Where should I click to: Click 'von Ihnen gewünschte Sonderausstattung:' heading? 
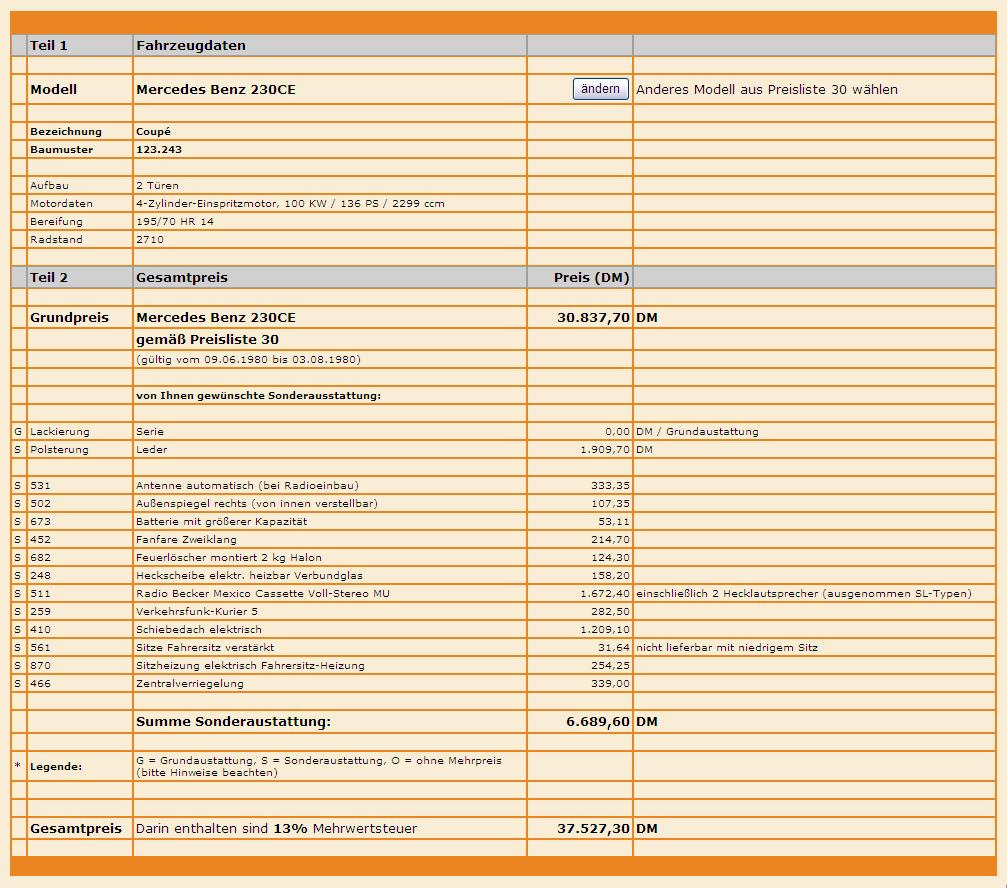pyautogui.click(x=258, y=396)
